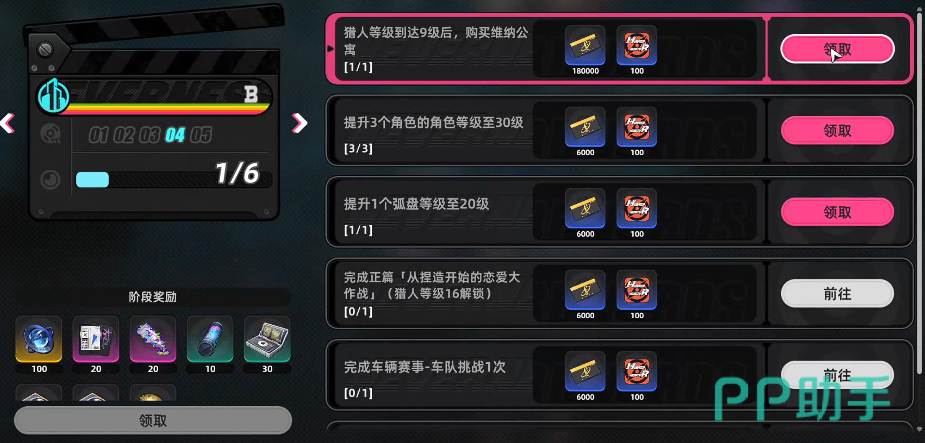Go to previous stage with left chevron
925x443 pixels.
point(6,123)
